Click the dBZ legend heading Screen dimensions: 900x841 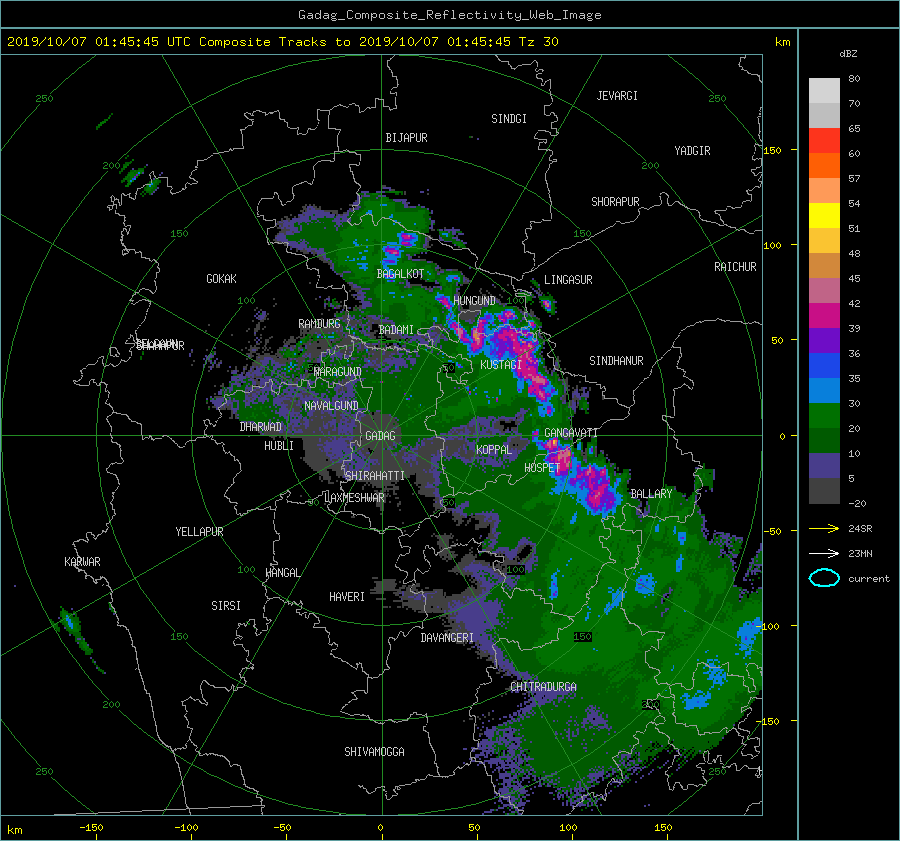[848, 53]
